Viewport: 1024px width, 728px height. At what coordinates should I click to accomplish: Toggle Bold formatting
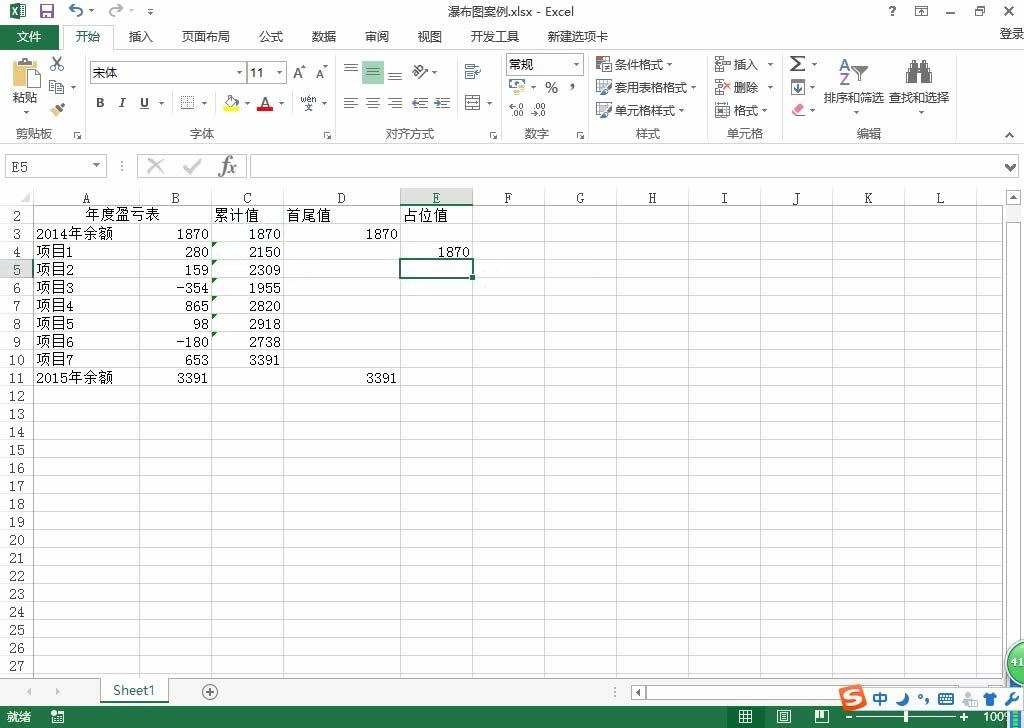click(x=100, y=103)
